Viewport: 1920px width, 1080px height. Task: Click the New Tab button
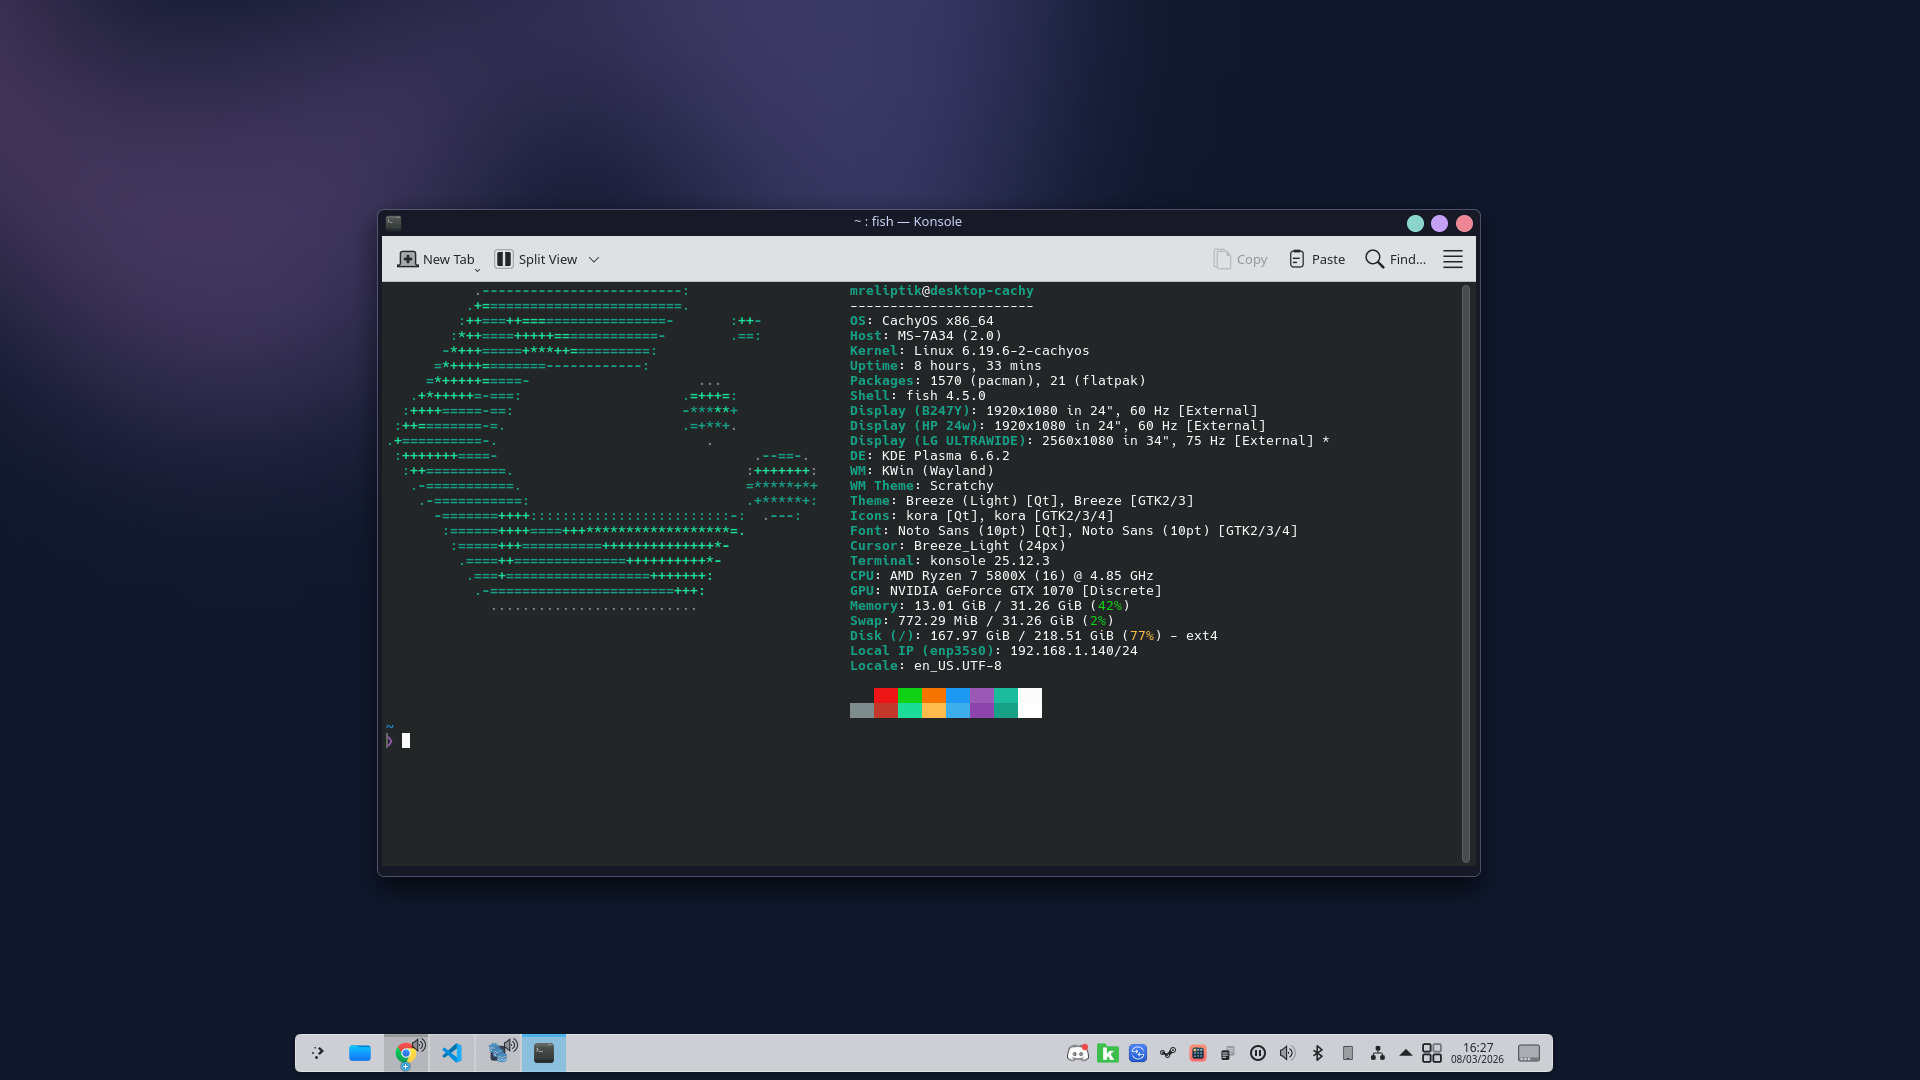[x=436, y=259]
